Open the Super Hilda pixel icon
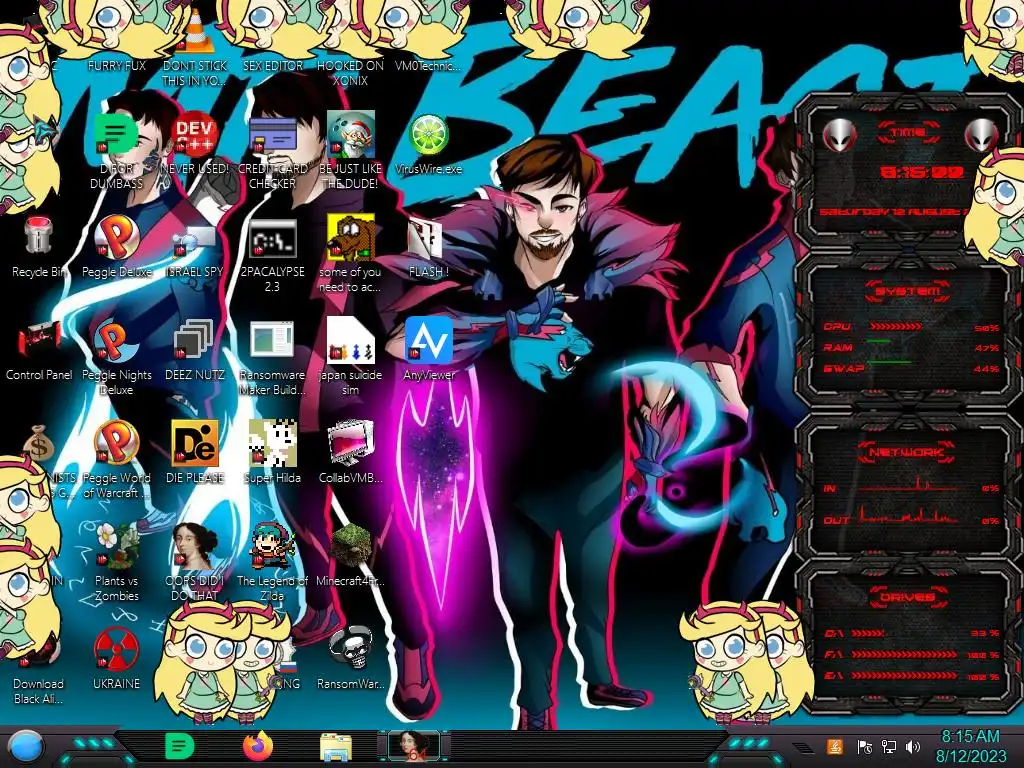Image resolution: width=1024 pixels, height=768 pixels. pyautogui.click(x=273, y=443)
